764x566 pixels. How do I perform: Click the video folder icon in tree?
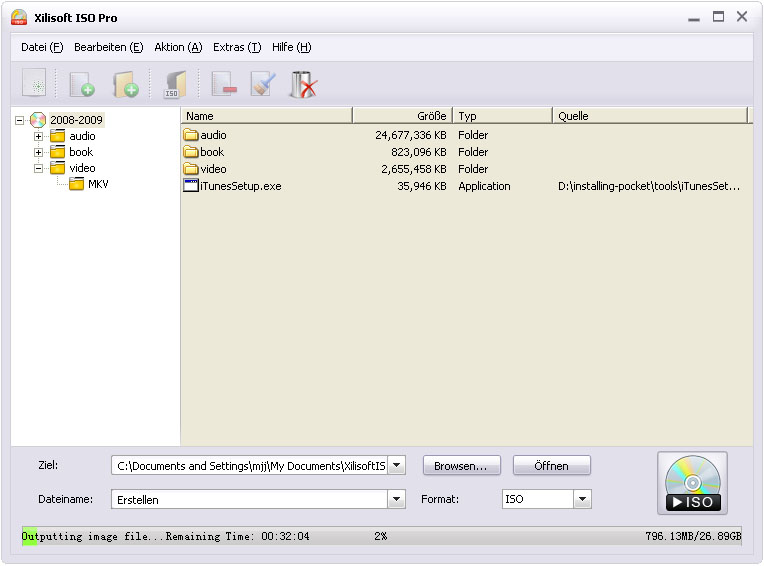[x=57, y=168]
